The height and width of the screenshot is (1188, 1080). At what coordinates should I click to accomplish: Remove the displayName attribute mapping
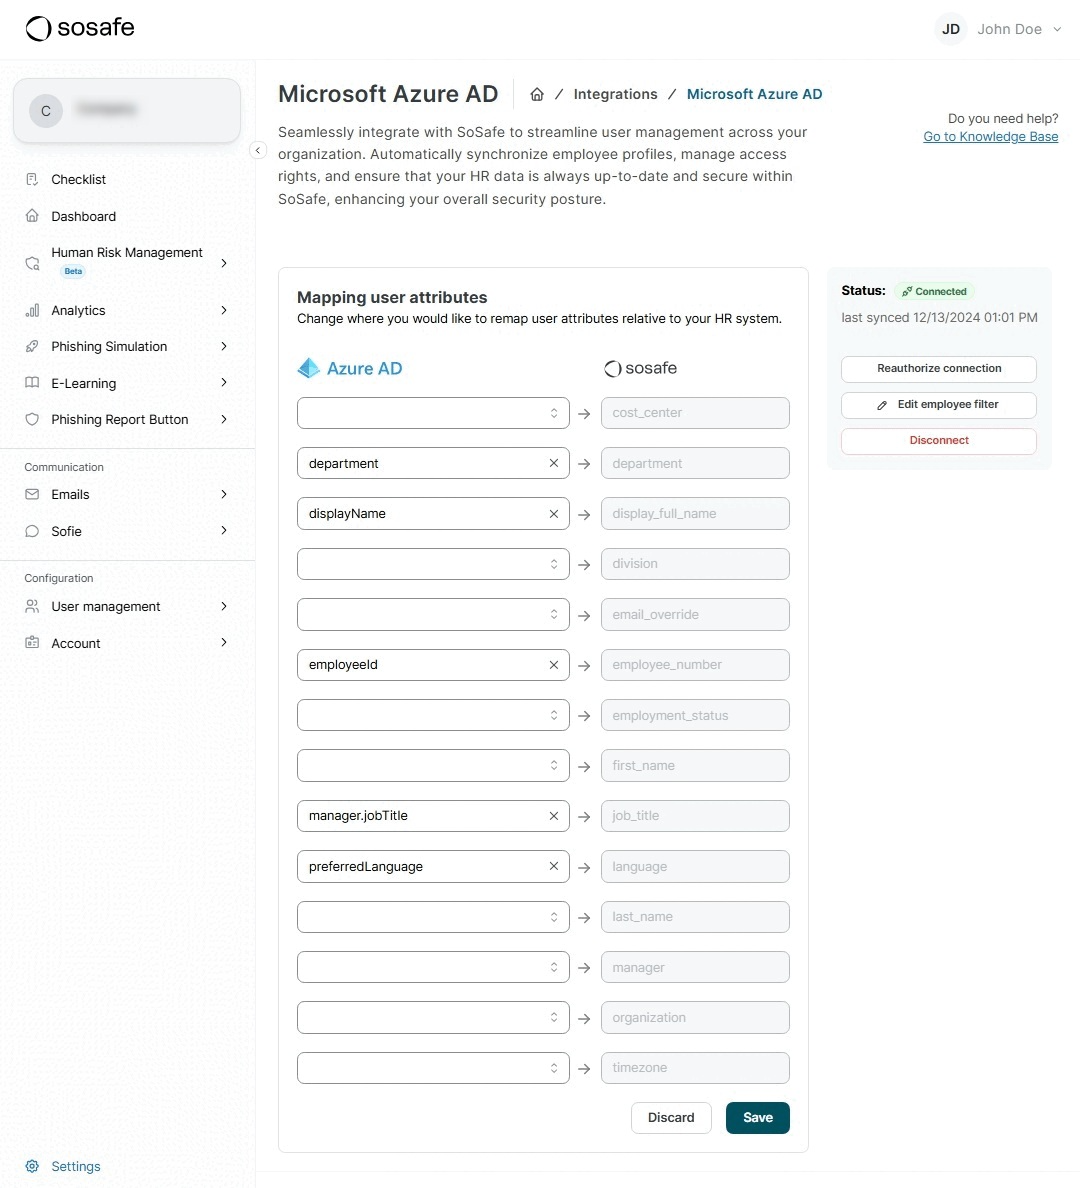pyautogui.click(x=554, y=514)
